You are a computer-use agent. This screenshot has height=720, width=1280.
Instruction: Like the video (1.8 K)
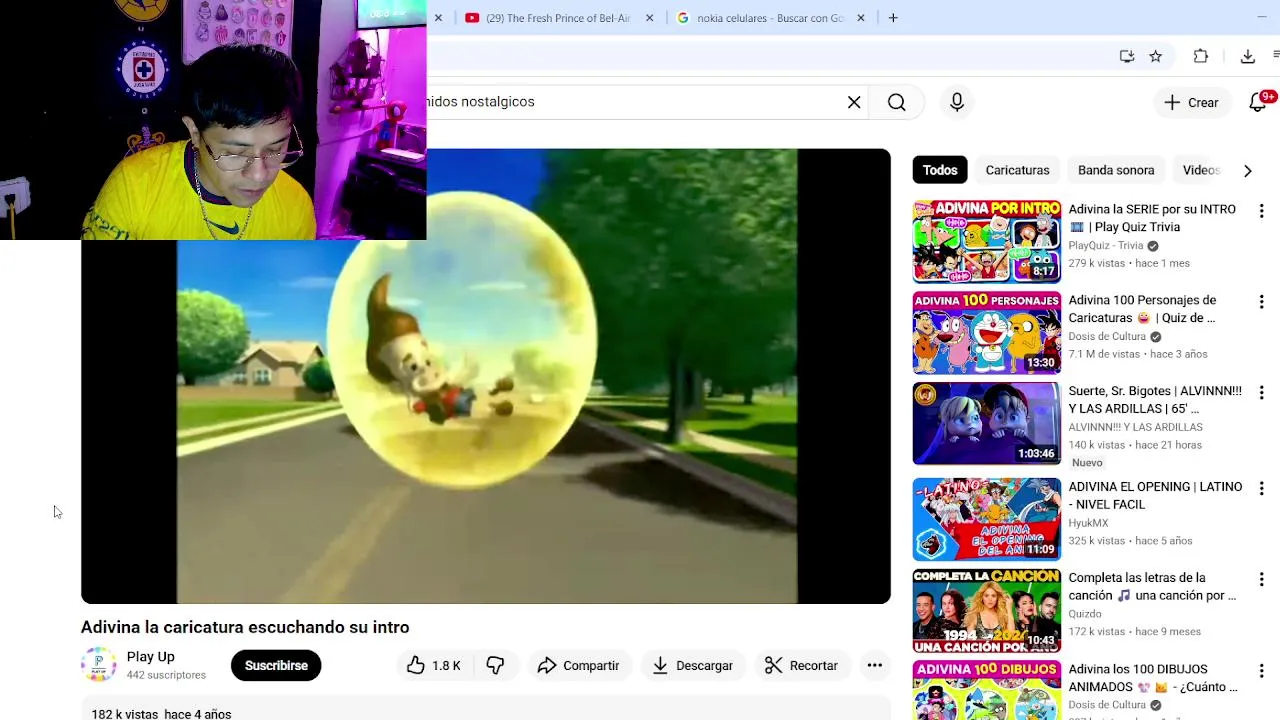[x=433, y=666]
